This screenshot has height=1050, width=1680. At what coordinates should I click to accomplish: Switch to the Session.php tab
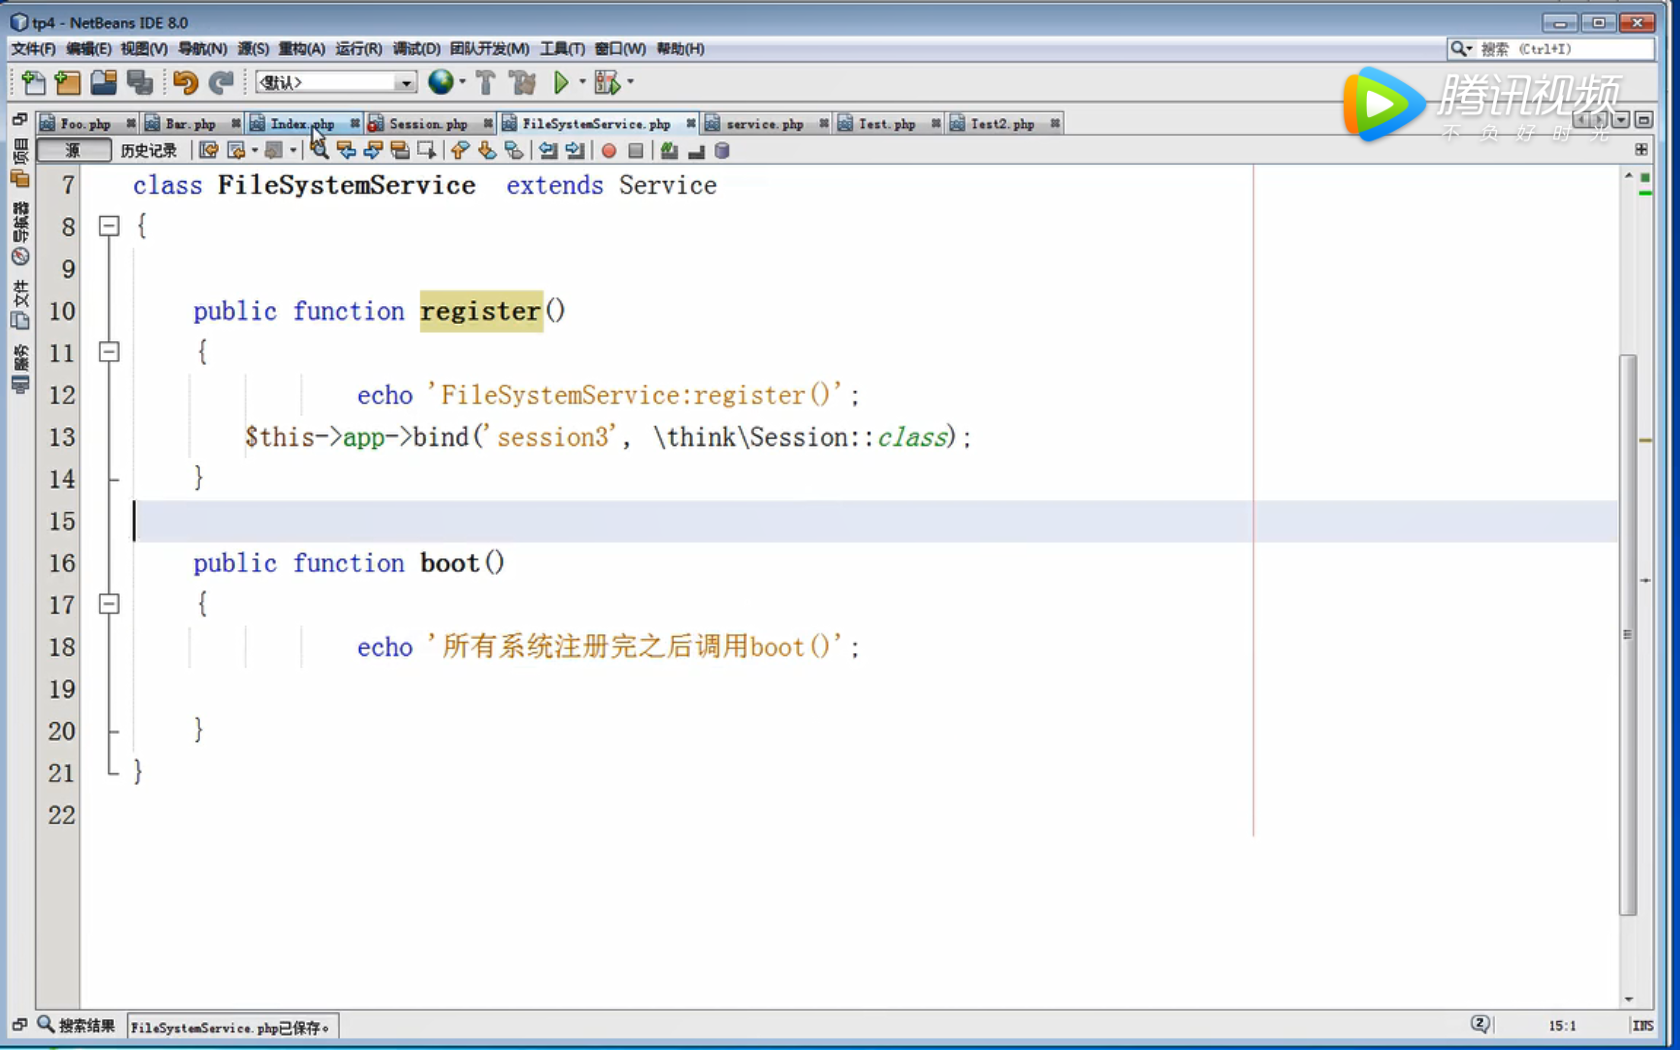(x=428, y=124)
